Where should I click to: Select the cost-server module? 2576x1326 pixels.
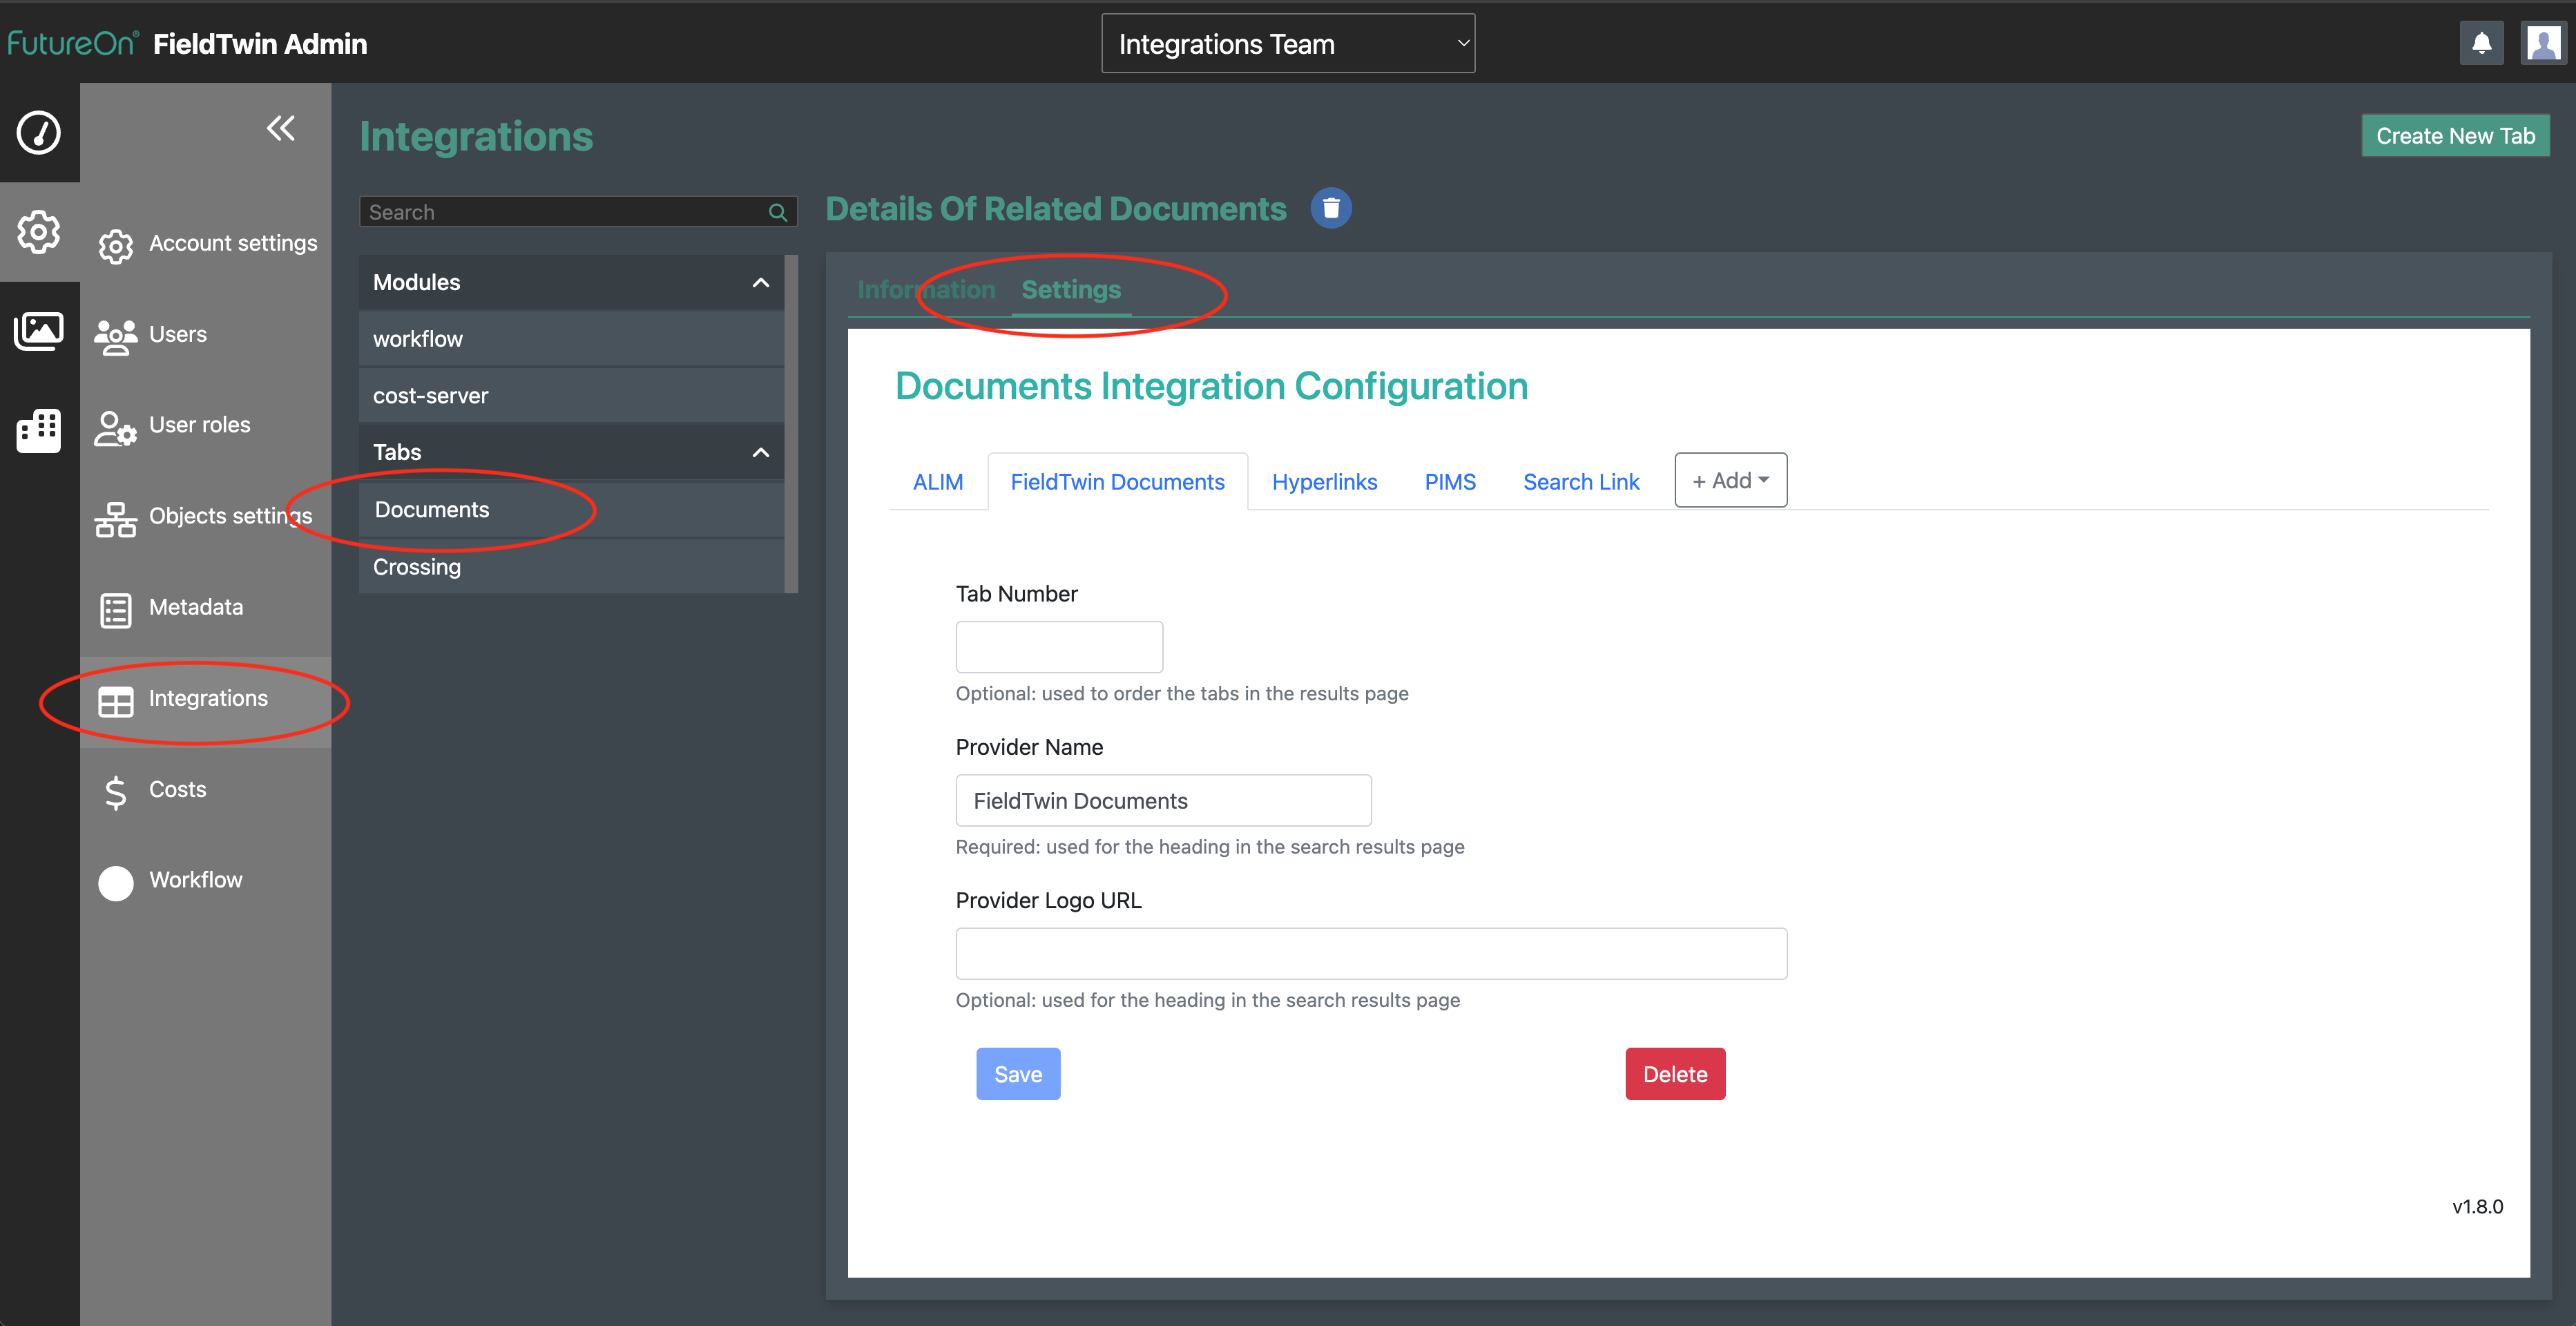tap(571, 396)
